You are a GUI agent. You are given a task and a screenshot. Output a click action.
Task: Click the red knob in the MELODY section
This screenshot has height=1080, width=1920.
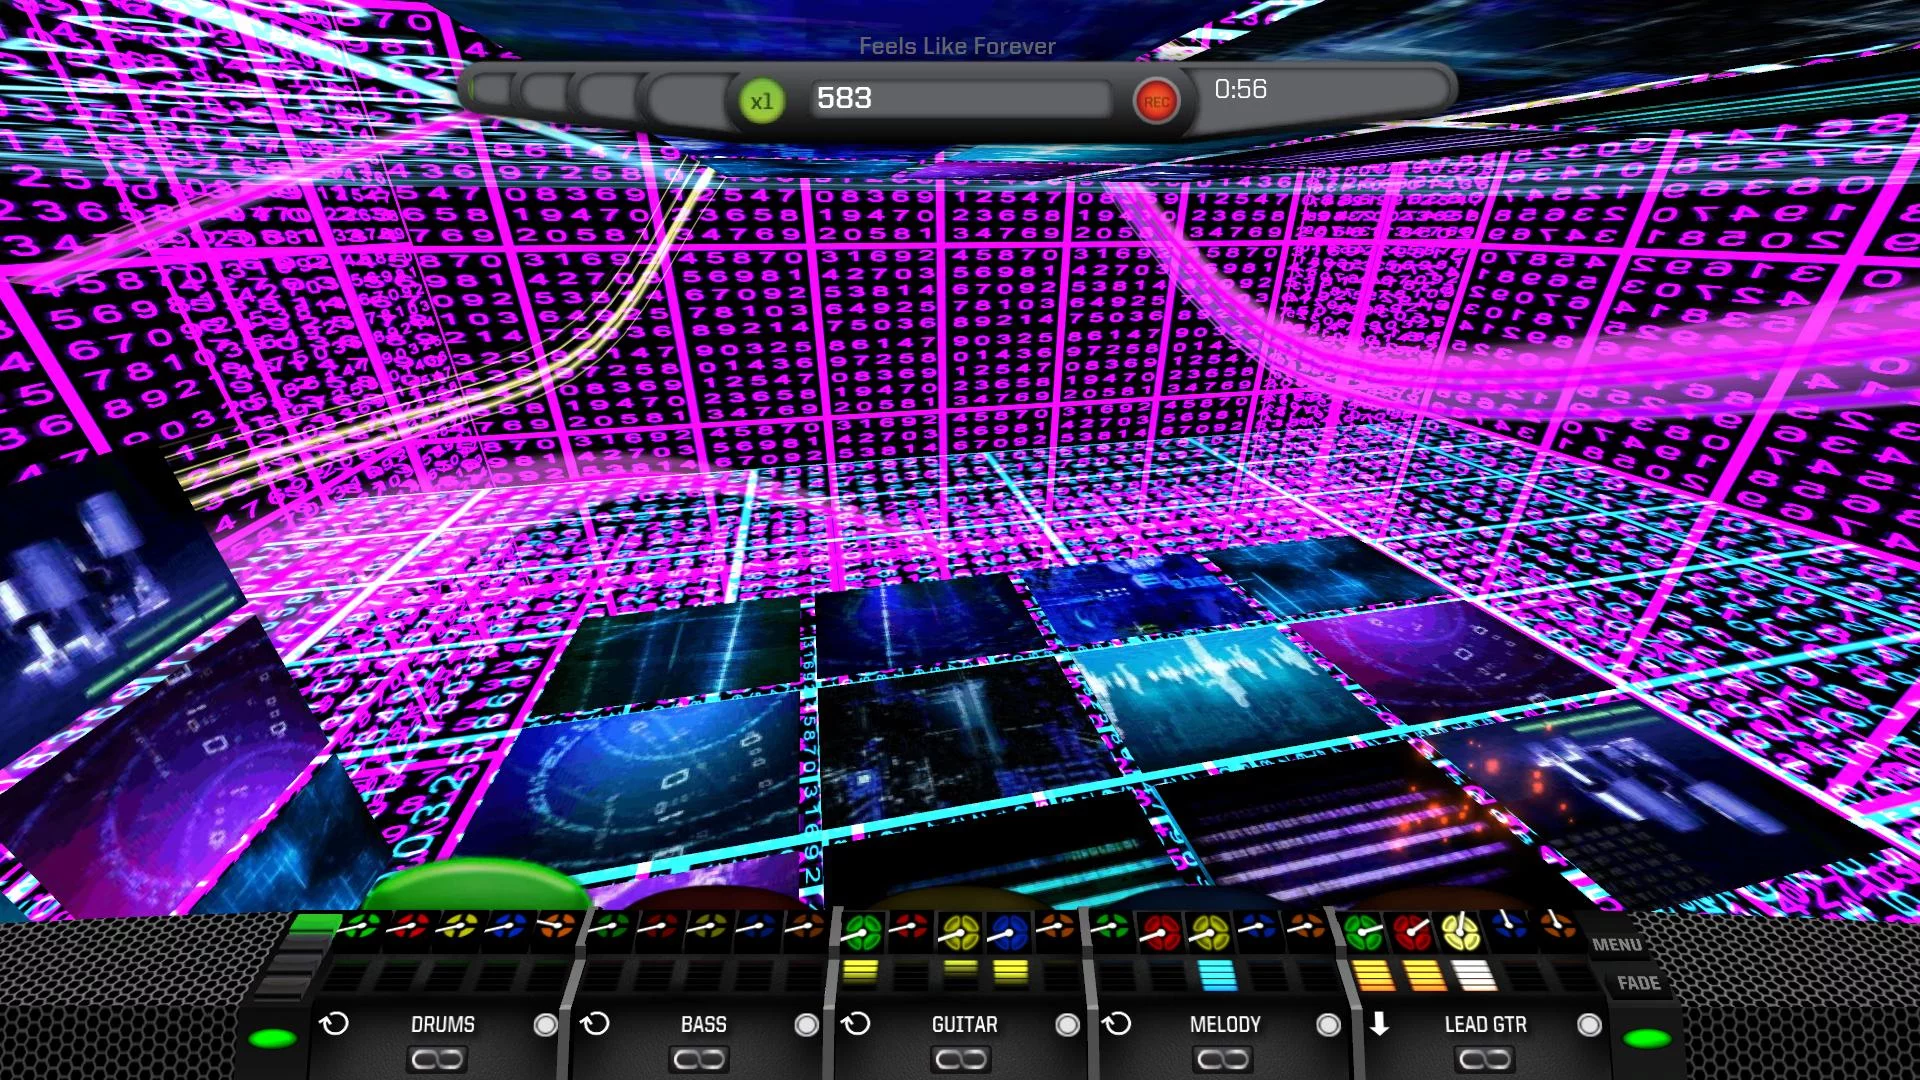pyautogui.click(x=1160, y=933)
